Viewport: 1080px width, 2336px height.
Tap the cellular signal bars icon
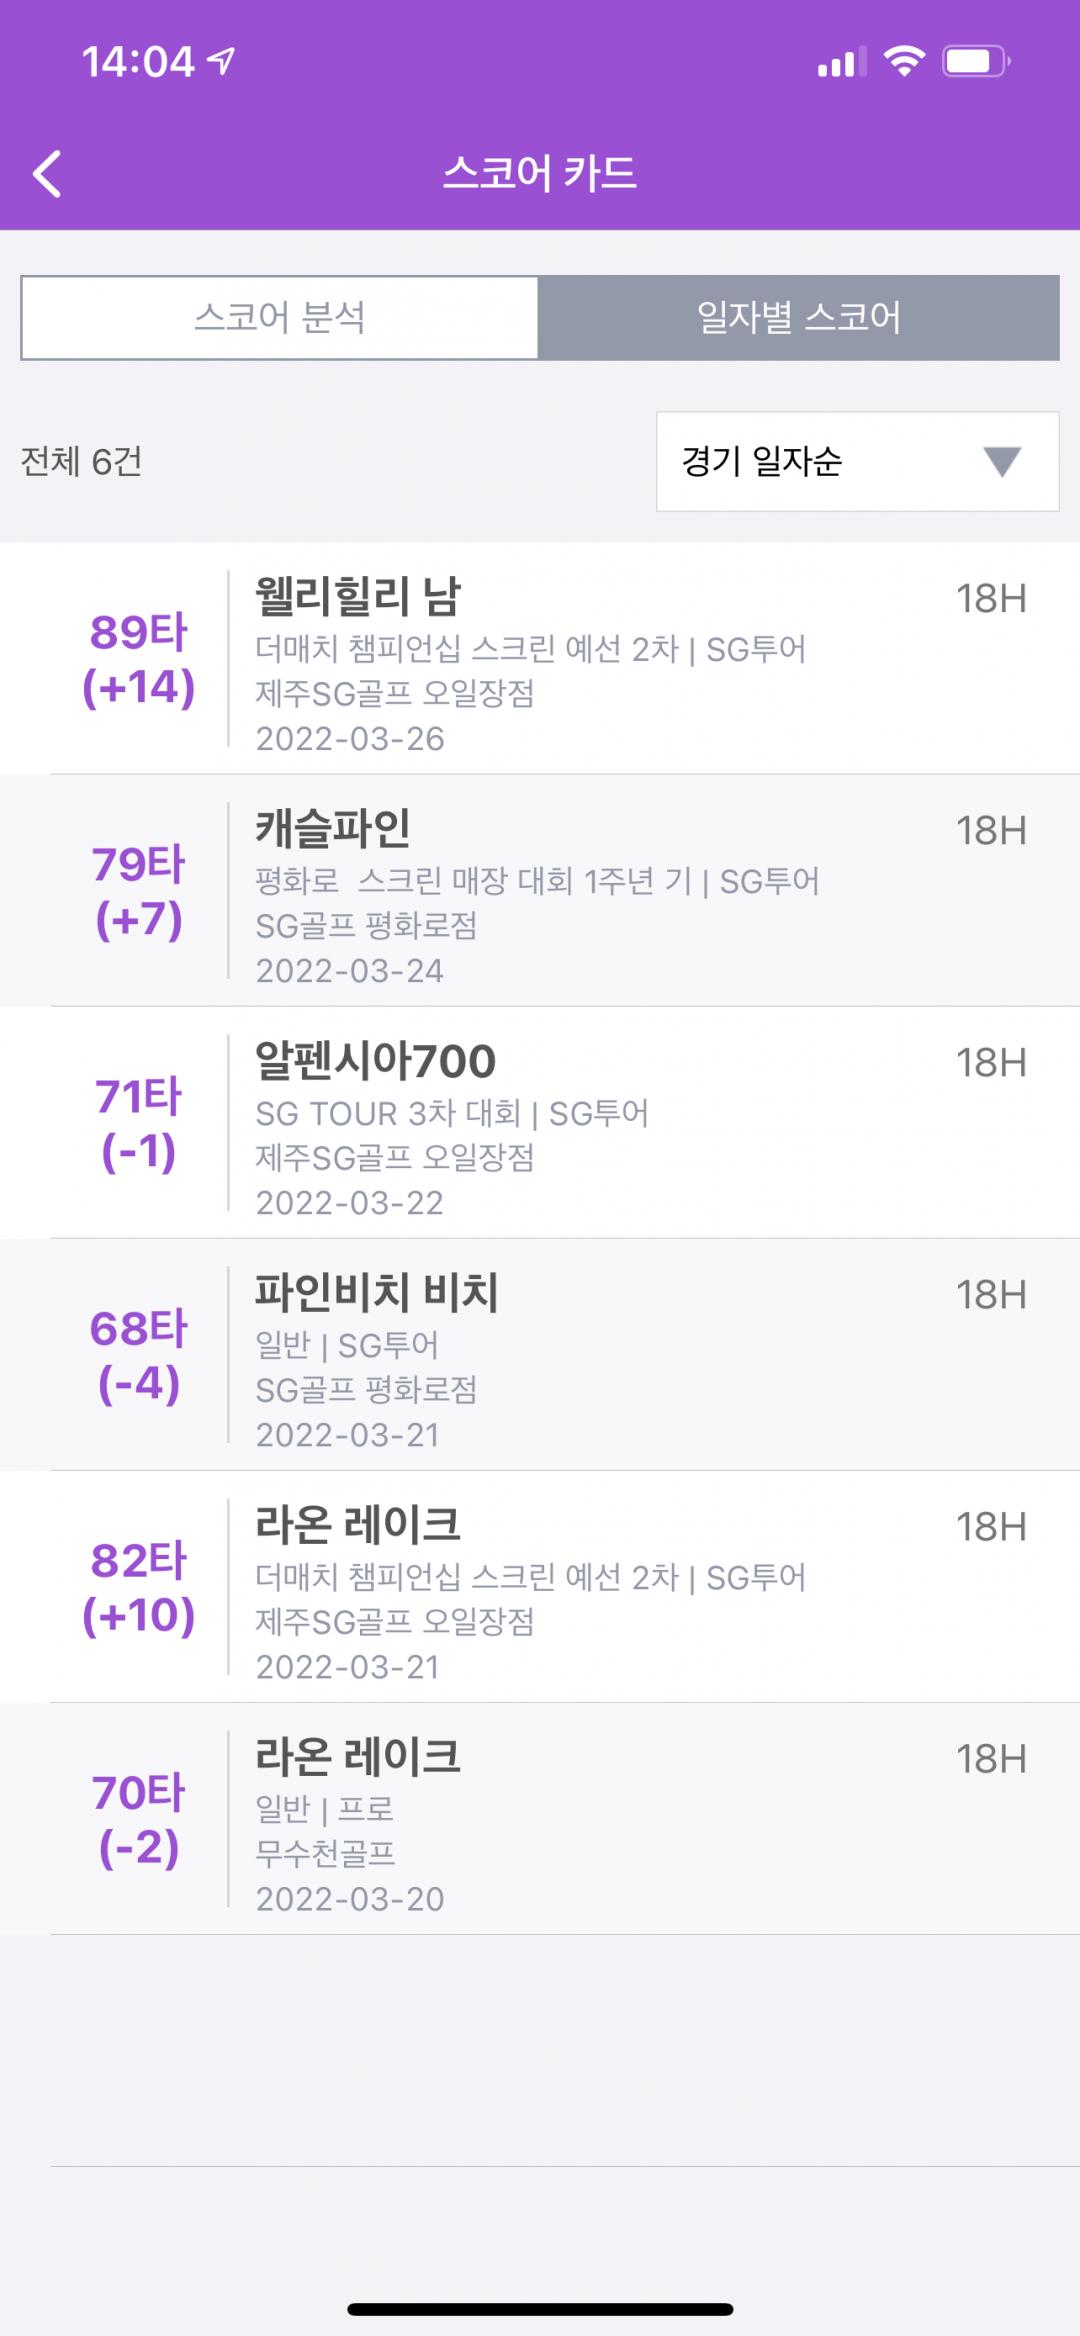click(841, 63)
